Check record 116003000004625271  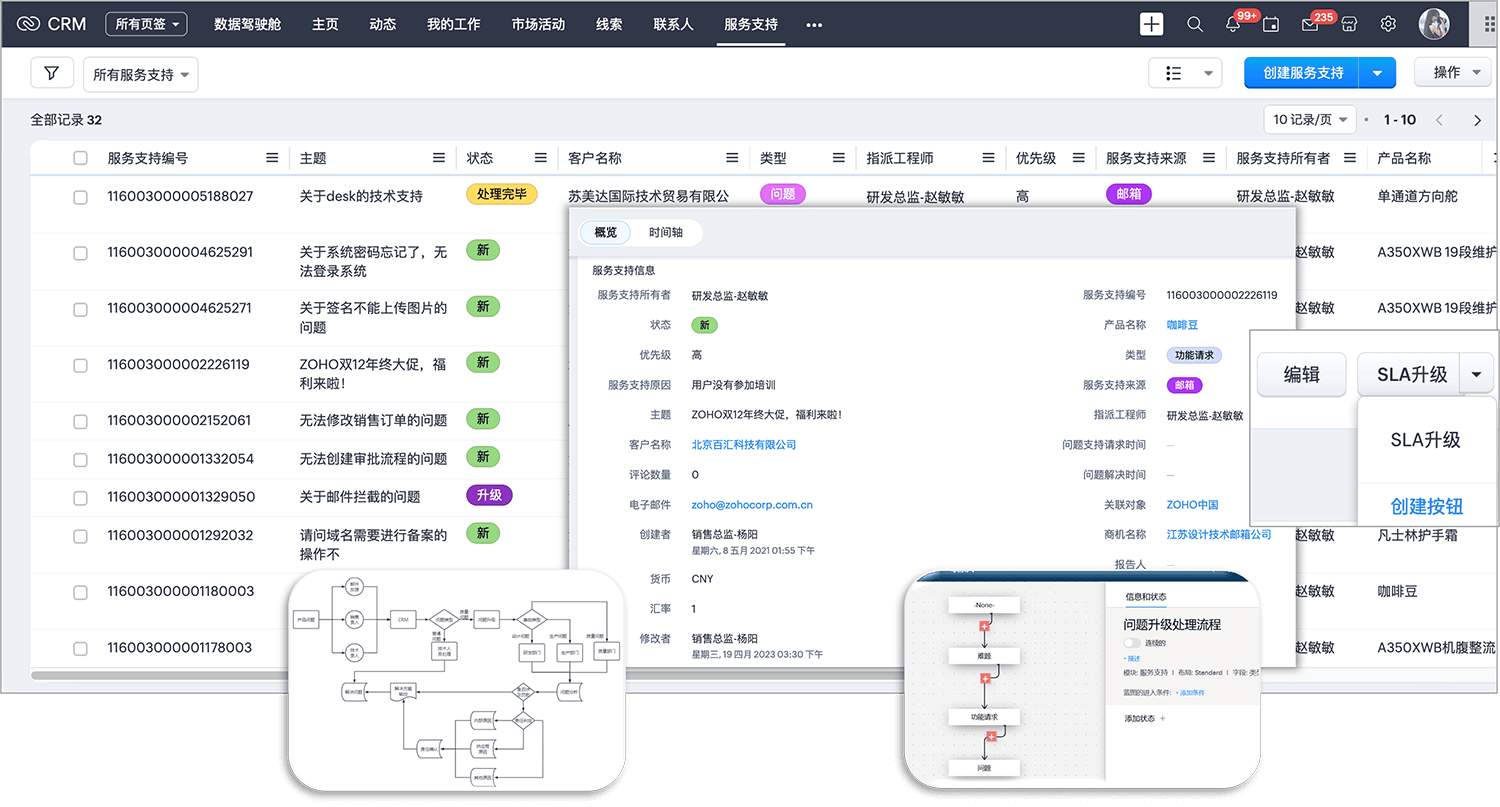[80, 309]
